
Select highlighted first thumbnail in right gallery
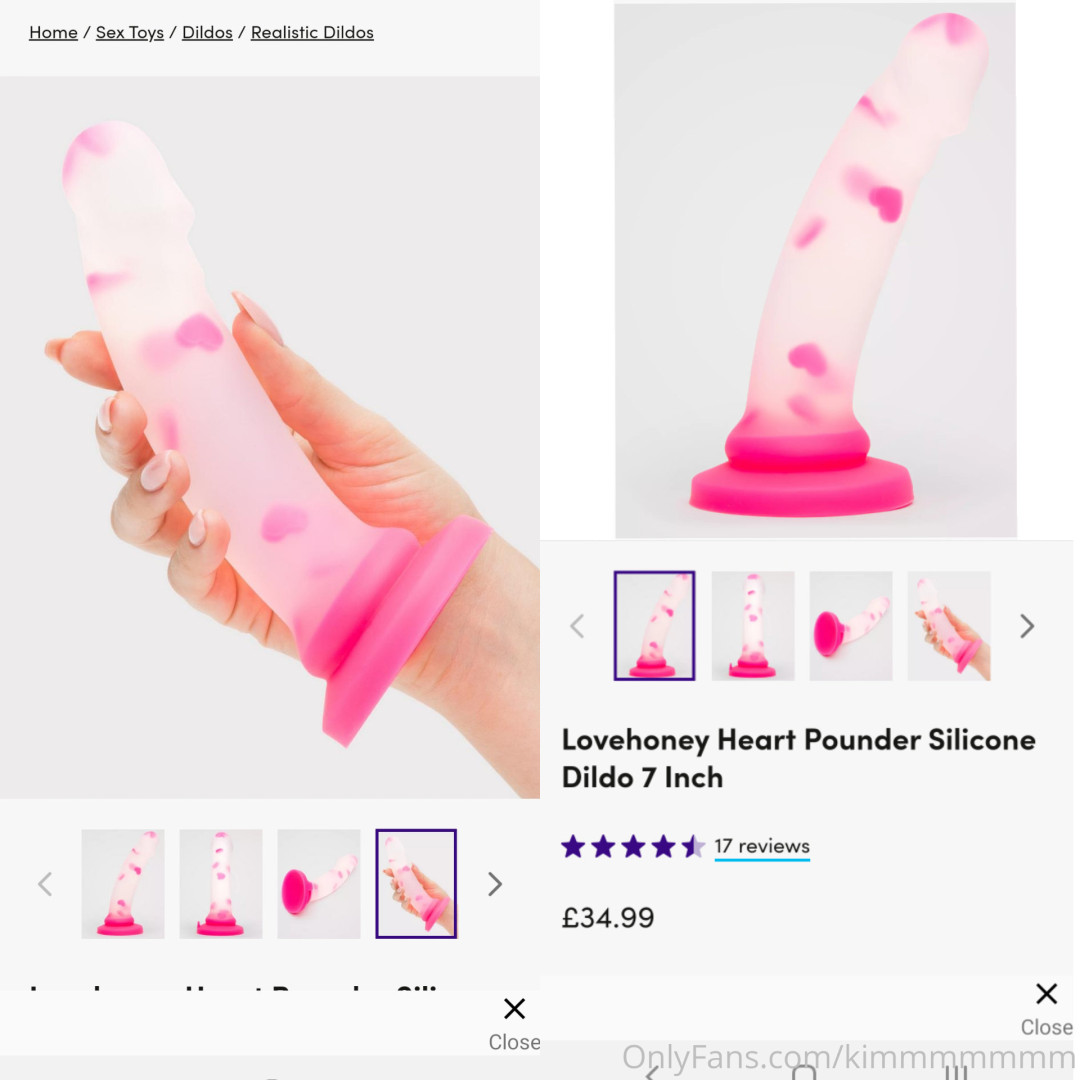point(654,625)
